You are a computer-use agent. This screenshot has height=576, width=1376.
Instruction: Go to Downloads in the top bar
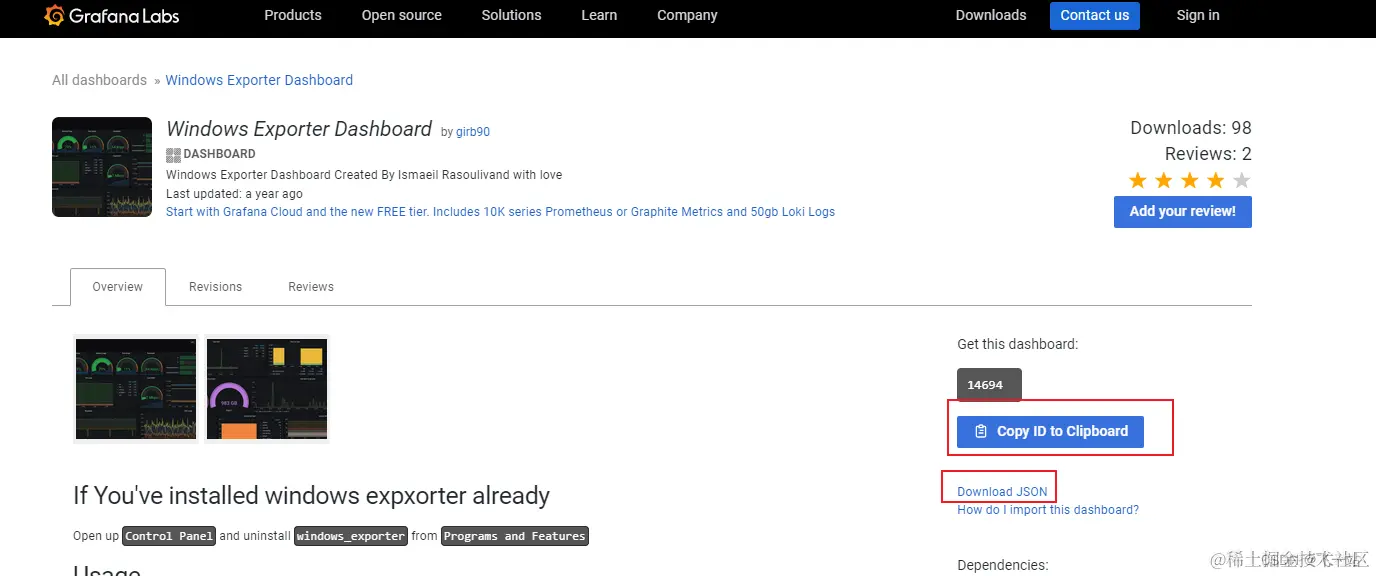991,15
